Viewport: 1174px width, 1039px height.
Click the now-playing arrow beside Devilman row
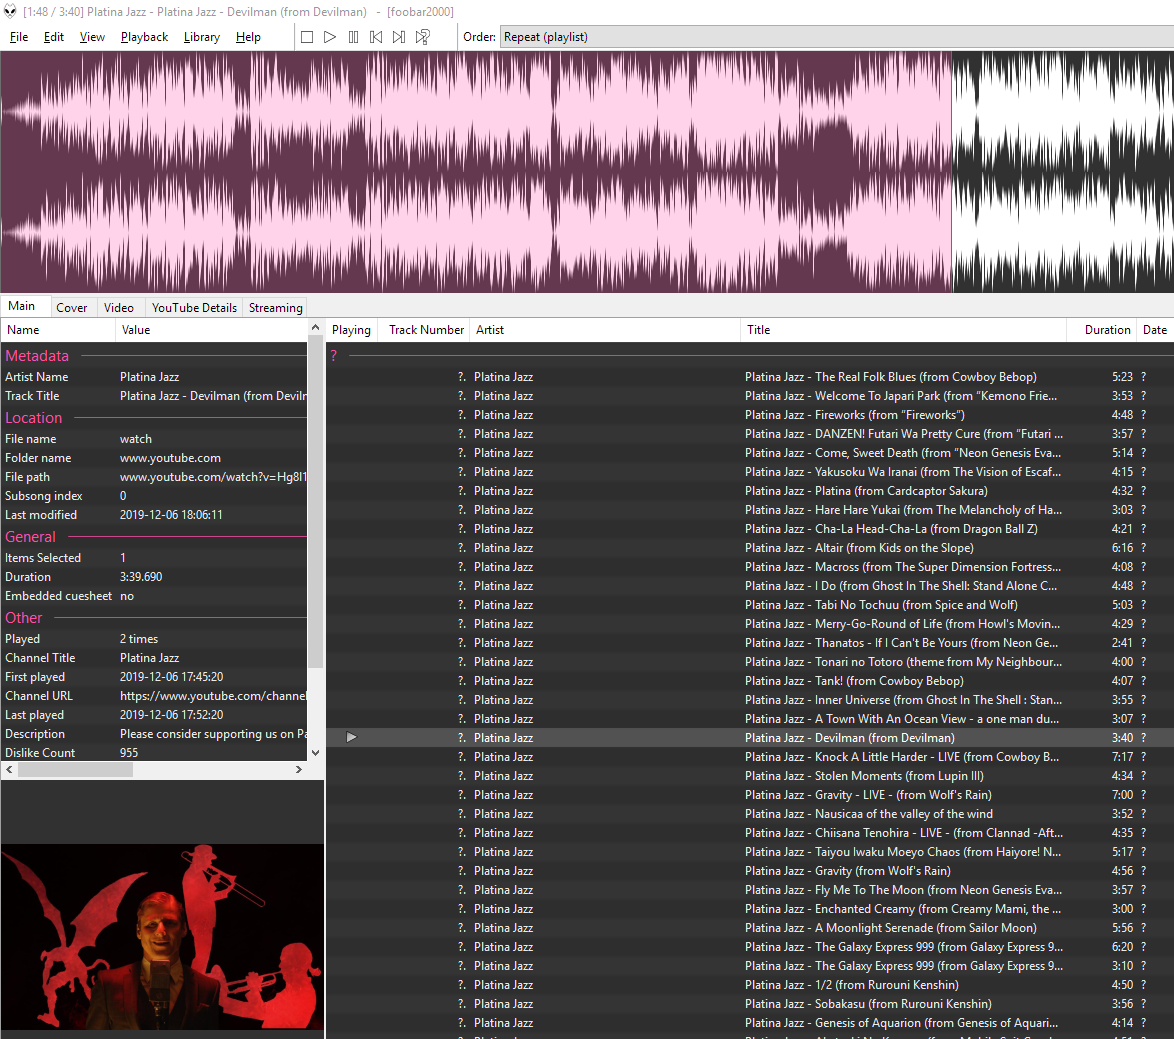[352, 737]
